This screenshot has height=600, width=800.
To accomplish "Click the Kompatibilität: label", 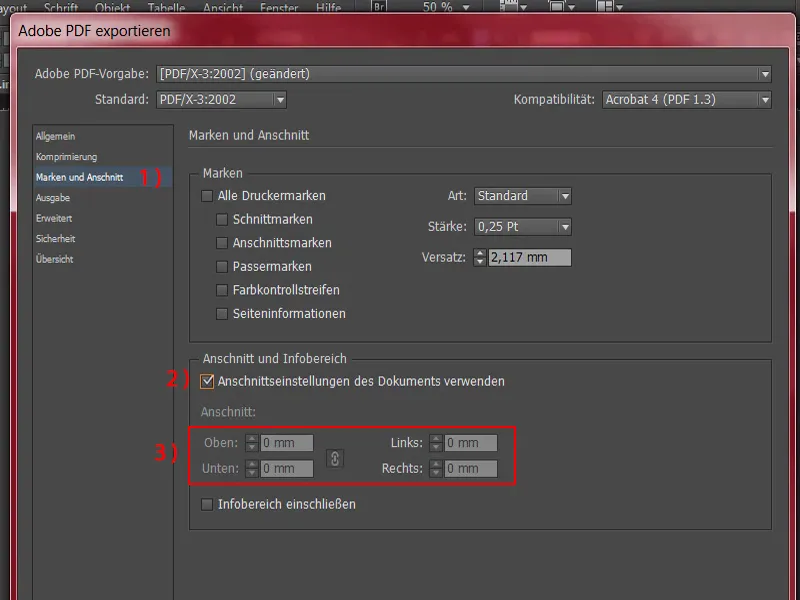I will pos(554,99).
